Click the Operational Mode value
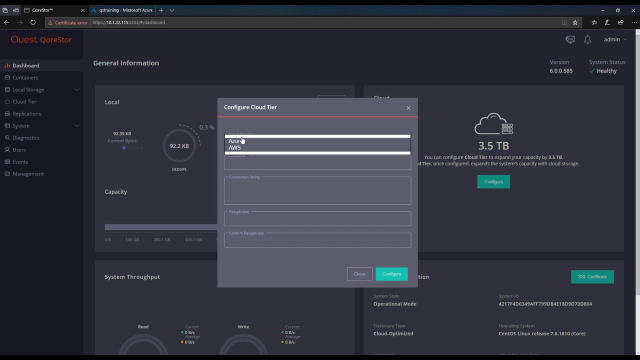 click(395, 304)
